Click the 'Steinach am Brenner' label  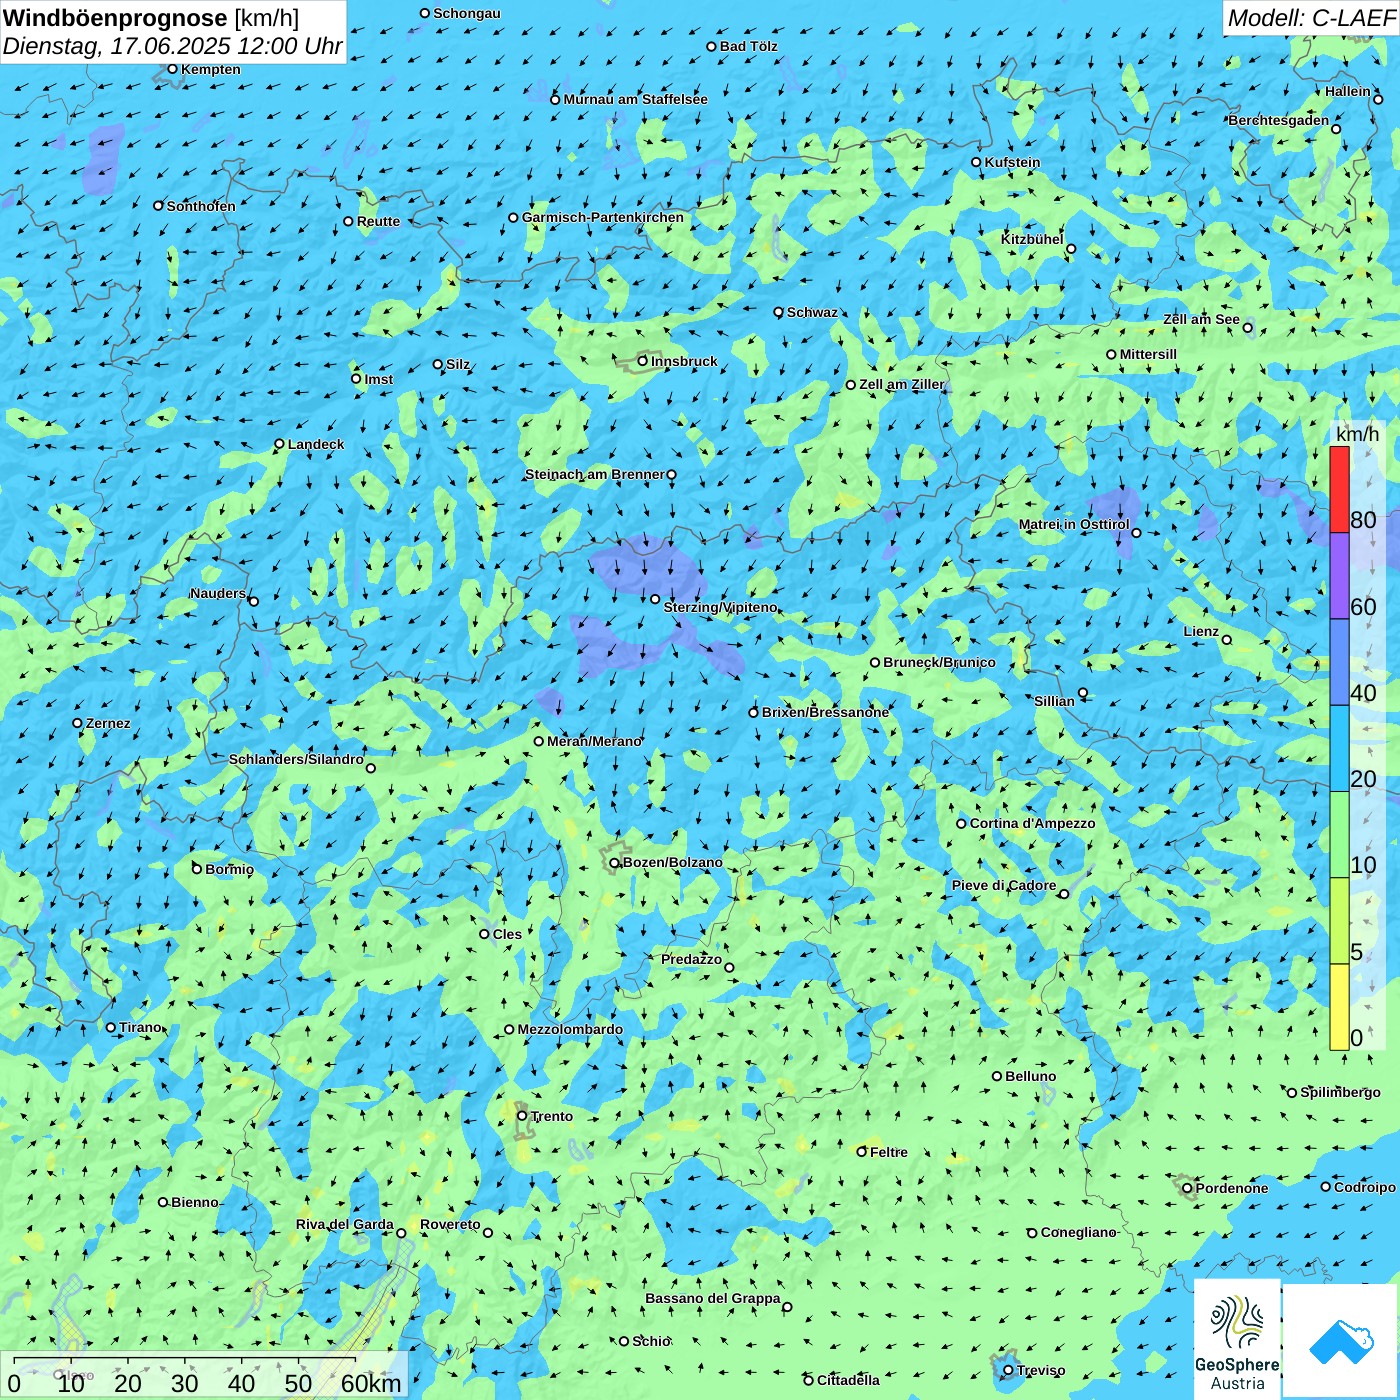pos(594,474)
